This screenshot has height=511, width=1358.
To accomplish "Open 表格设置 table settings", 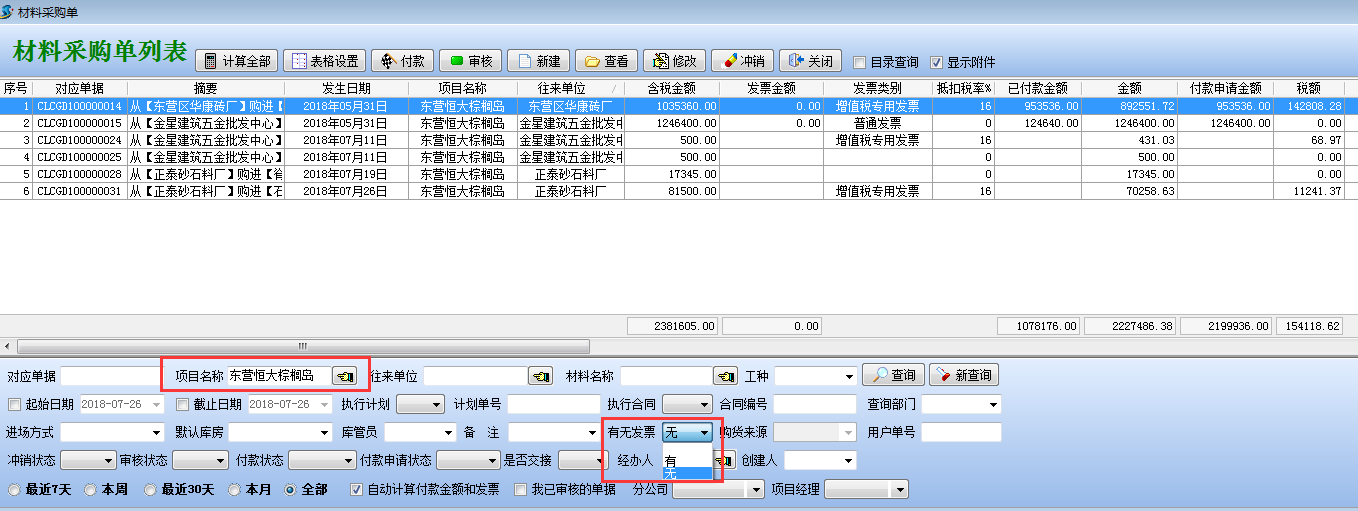I will click(325, 61).
